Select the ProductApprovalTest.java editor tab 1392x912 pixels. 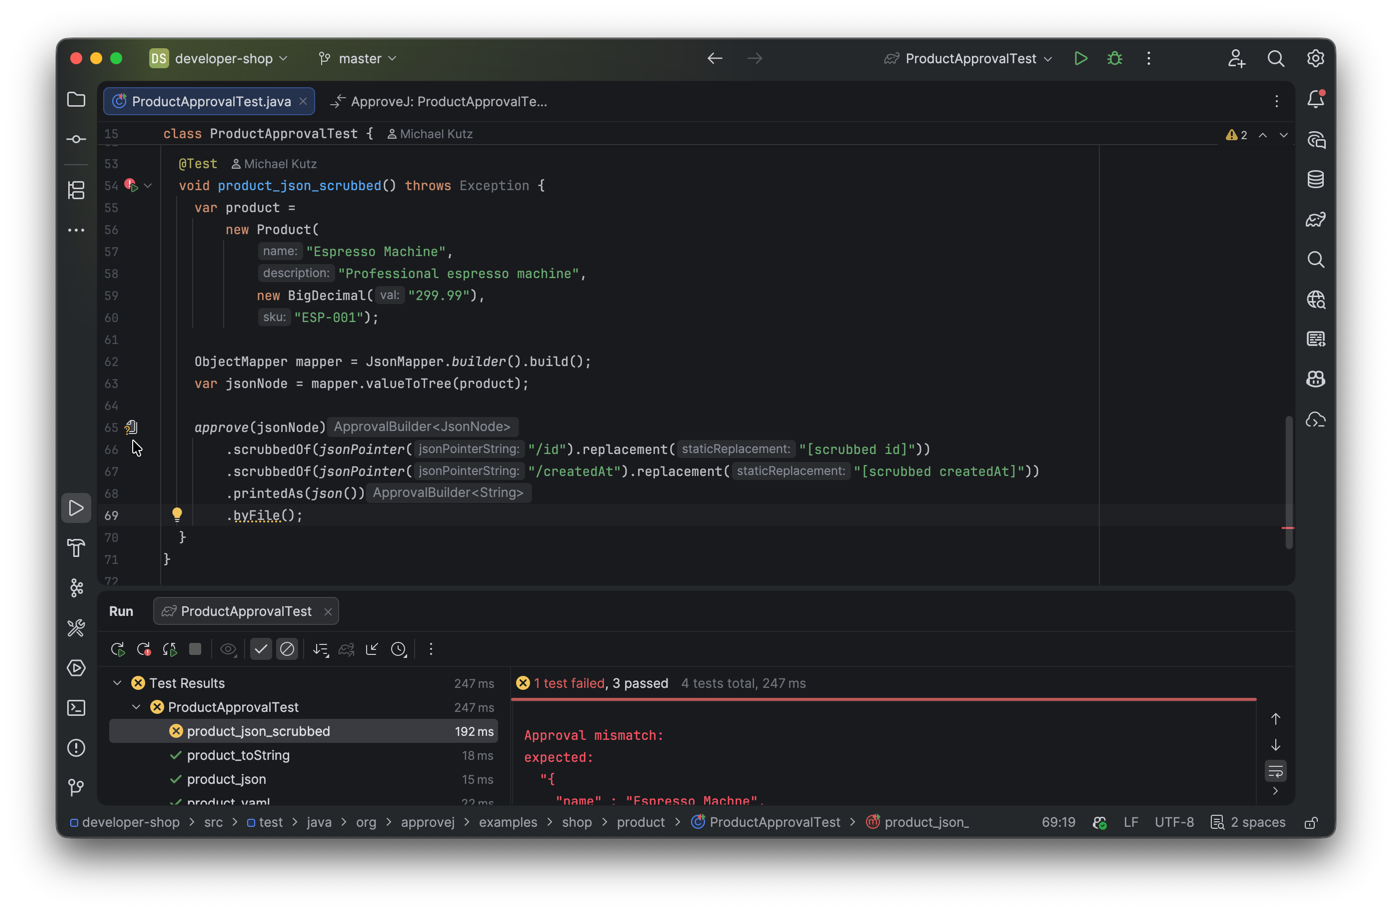(x=210, y=101)
